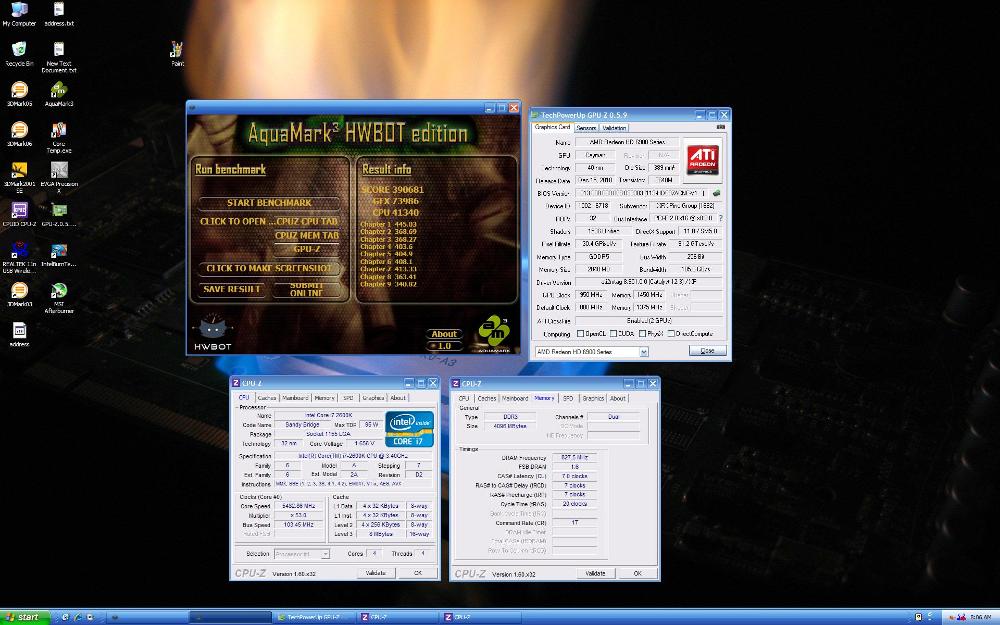Screen dimensions: 1000x625
Task: Open SPD tab in the CPU-Z memory window
Action: 568,398
